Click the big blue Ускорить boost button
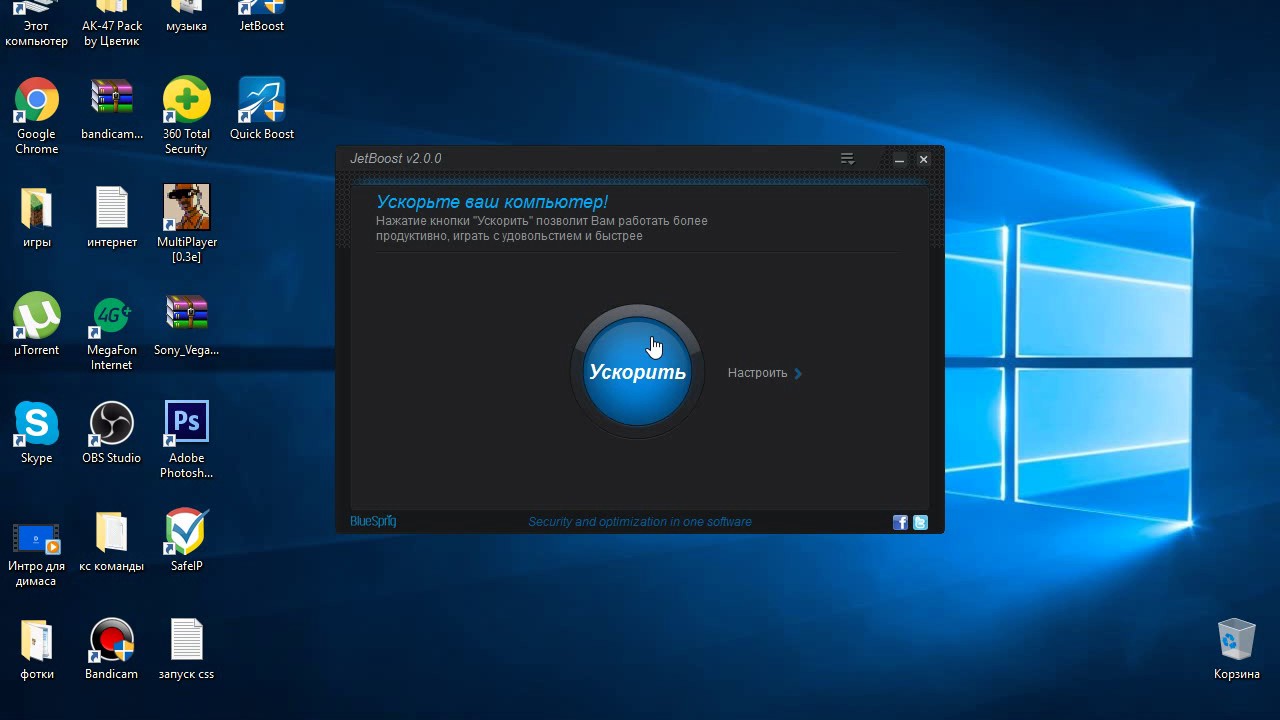 click(637, 372)
